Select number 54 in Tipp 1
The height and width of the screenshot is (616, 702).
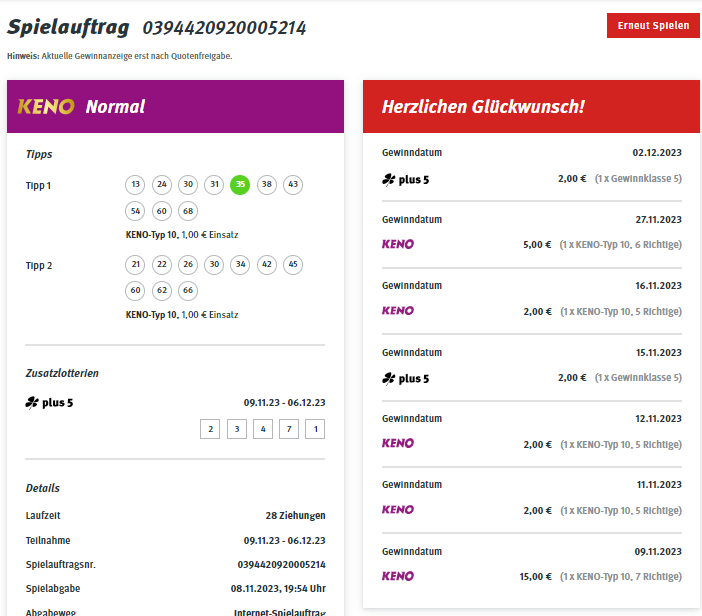click(x=135, y=211)
